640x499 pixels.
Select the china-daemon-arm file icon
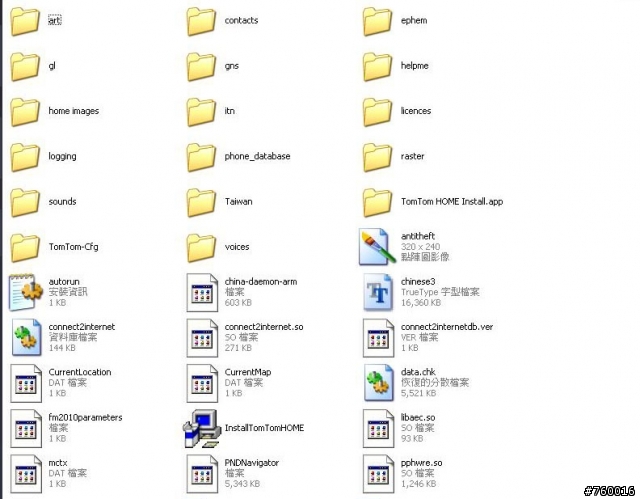click(x=202, y=293)
